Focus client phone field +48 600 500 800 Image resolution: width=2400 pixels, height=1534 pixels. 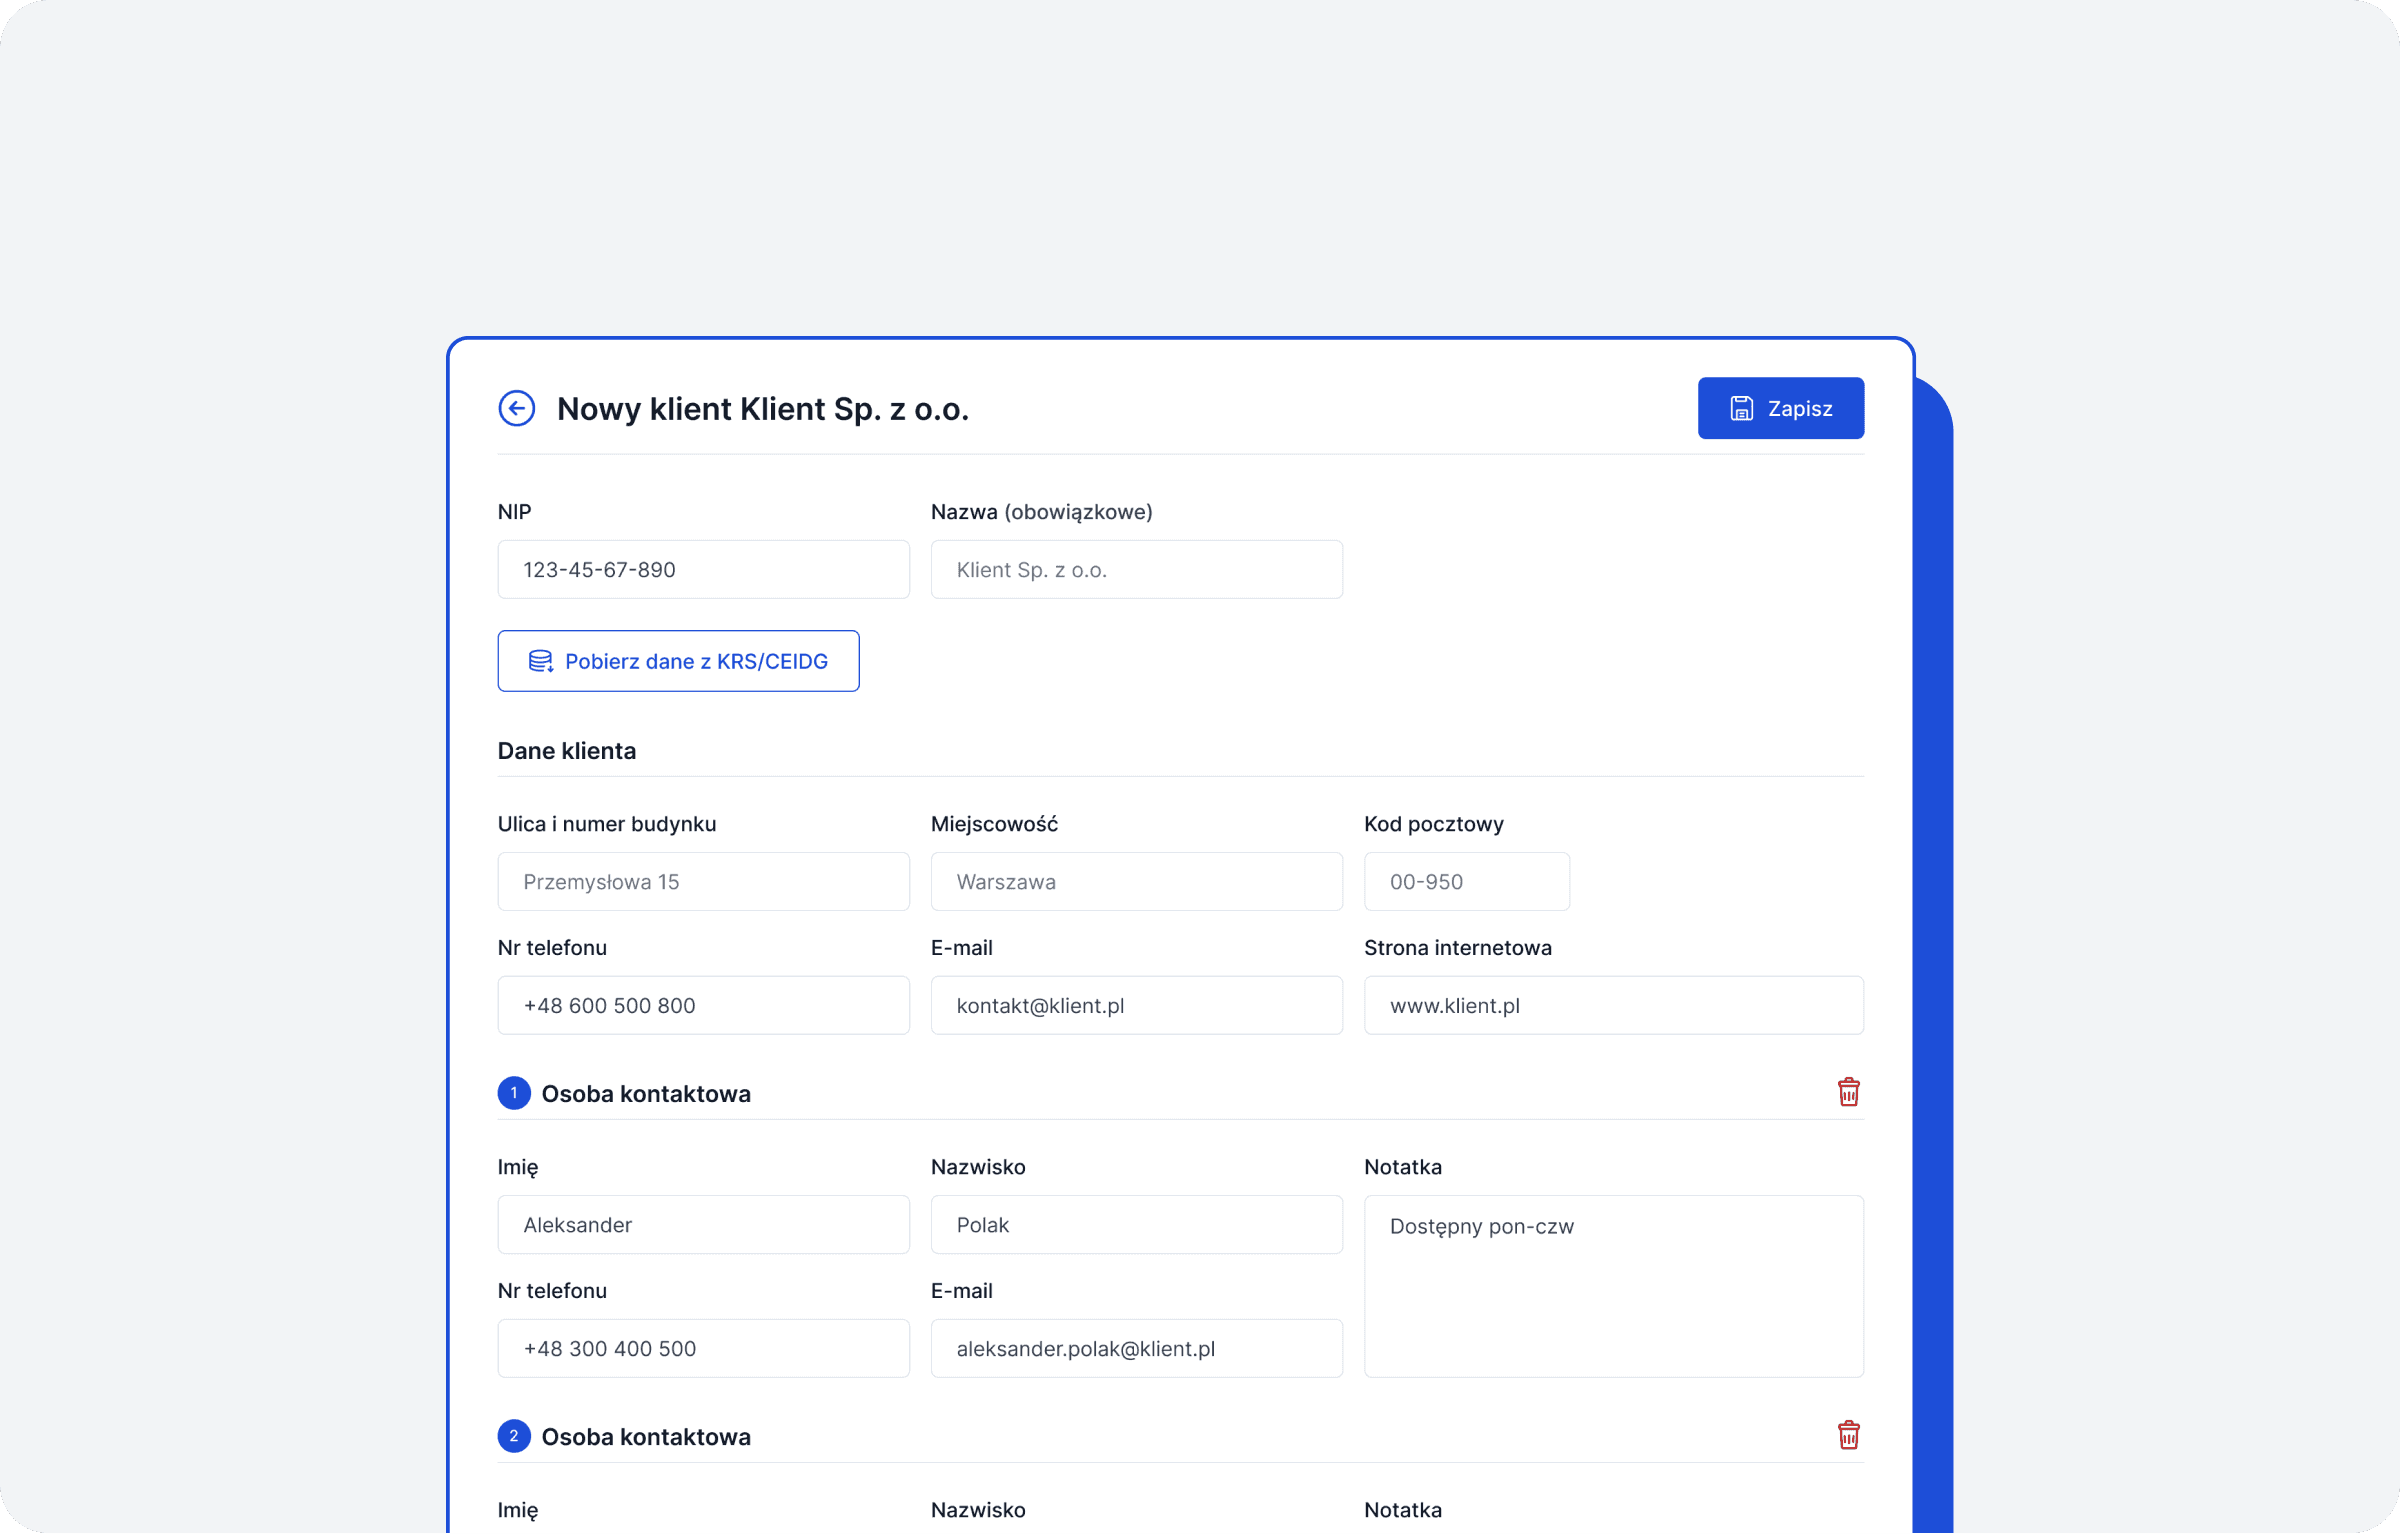click(703, 1005)
